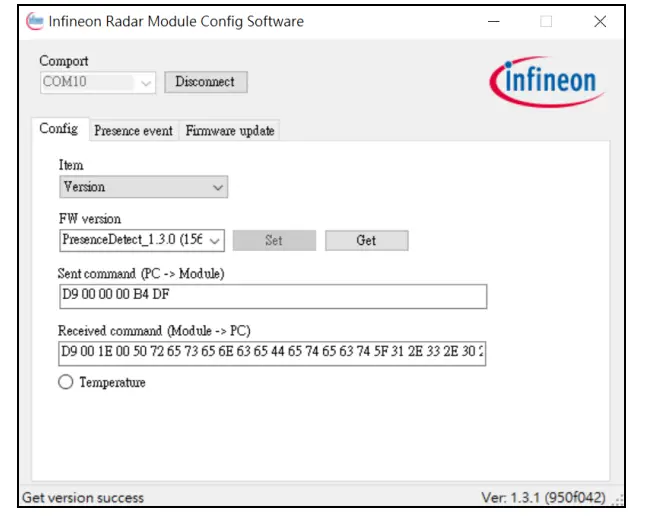Expand the Item dropdown showing Version
659x521 pixels.
(143, 187)
